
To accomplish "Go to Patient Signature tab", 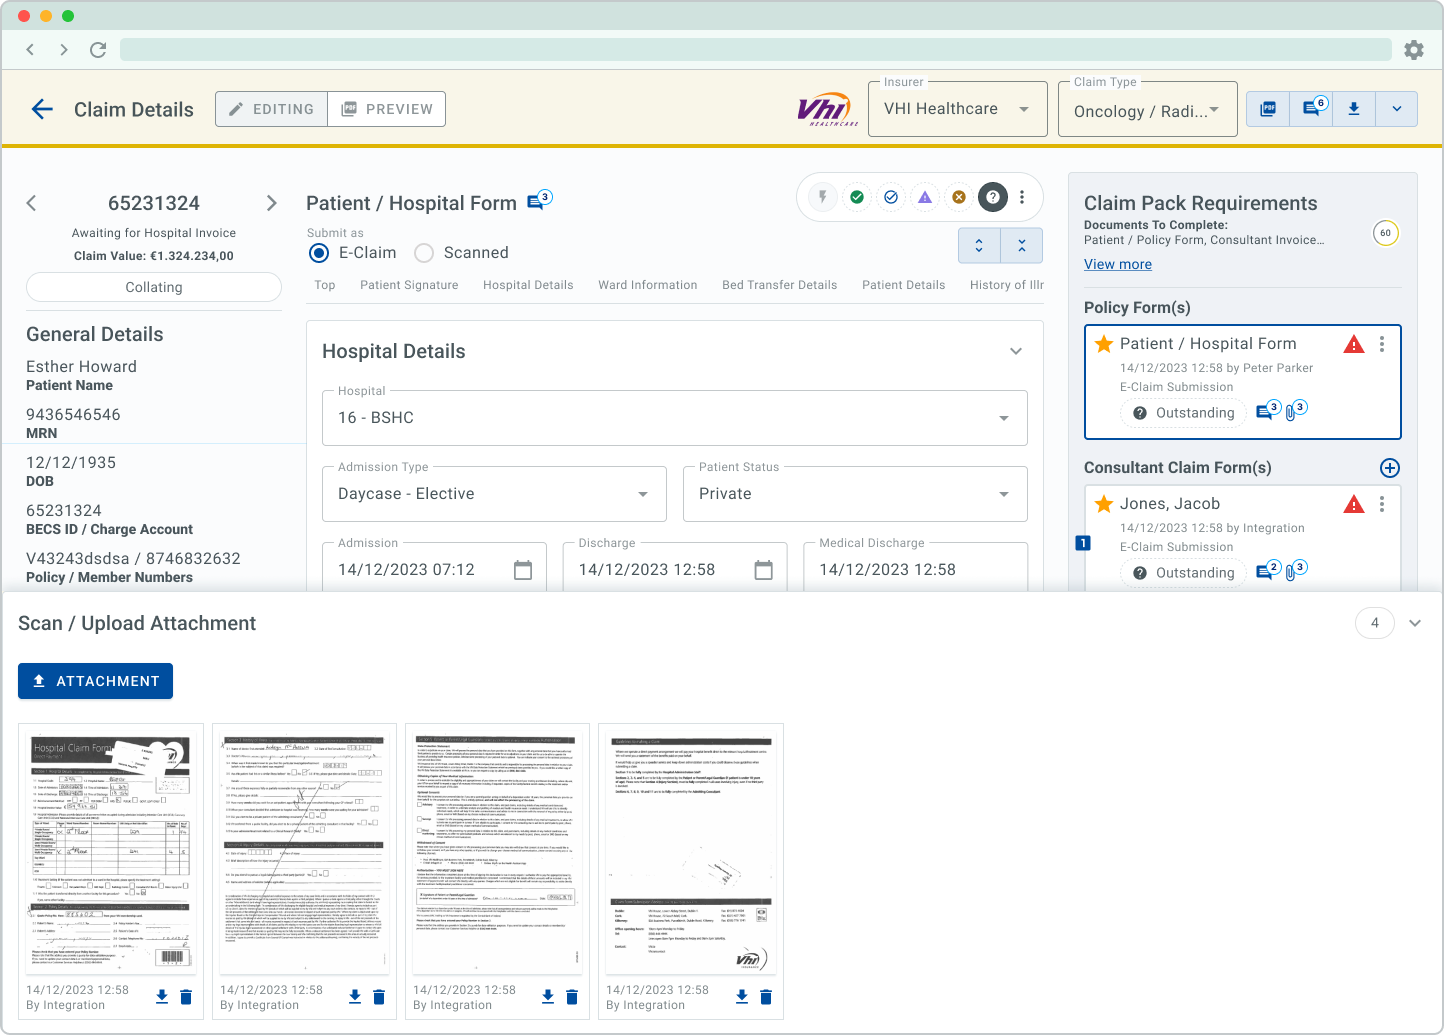I will tap(409, 285).
